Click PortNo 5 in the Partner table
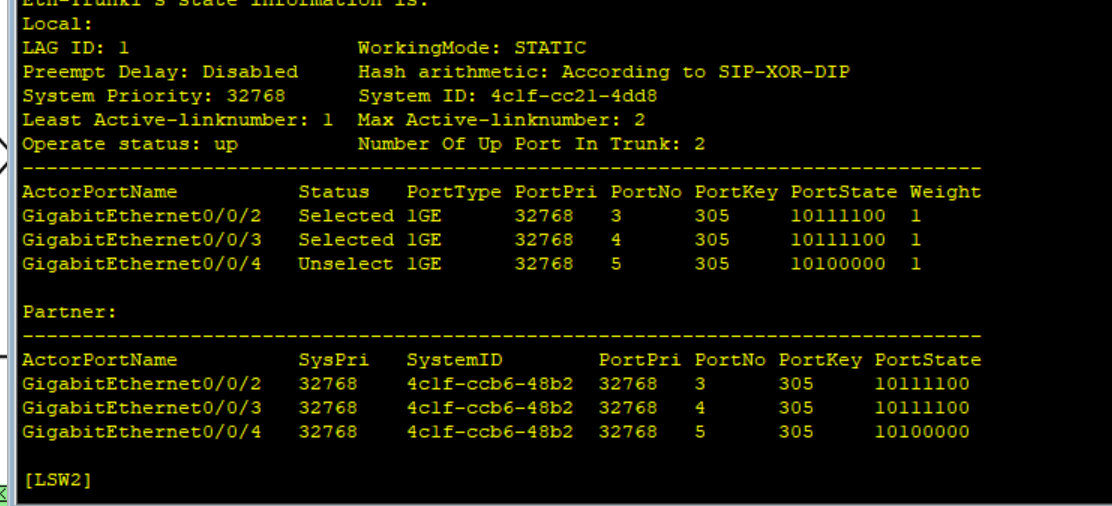This screenshot has width=1112, height=506. 701,431
